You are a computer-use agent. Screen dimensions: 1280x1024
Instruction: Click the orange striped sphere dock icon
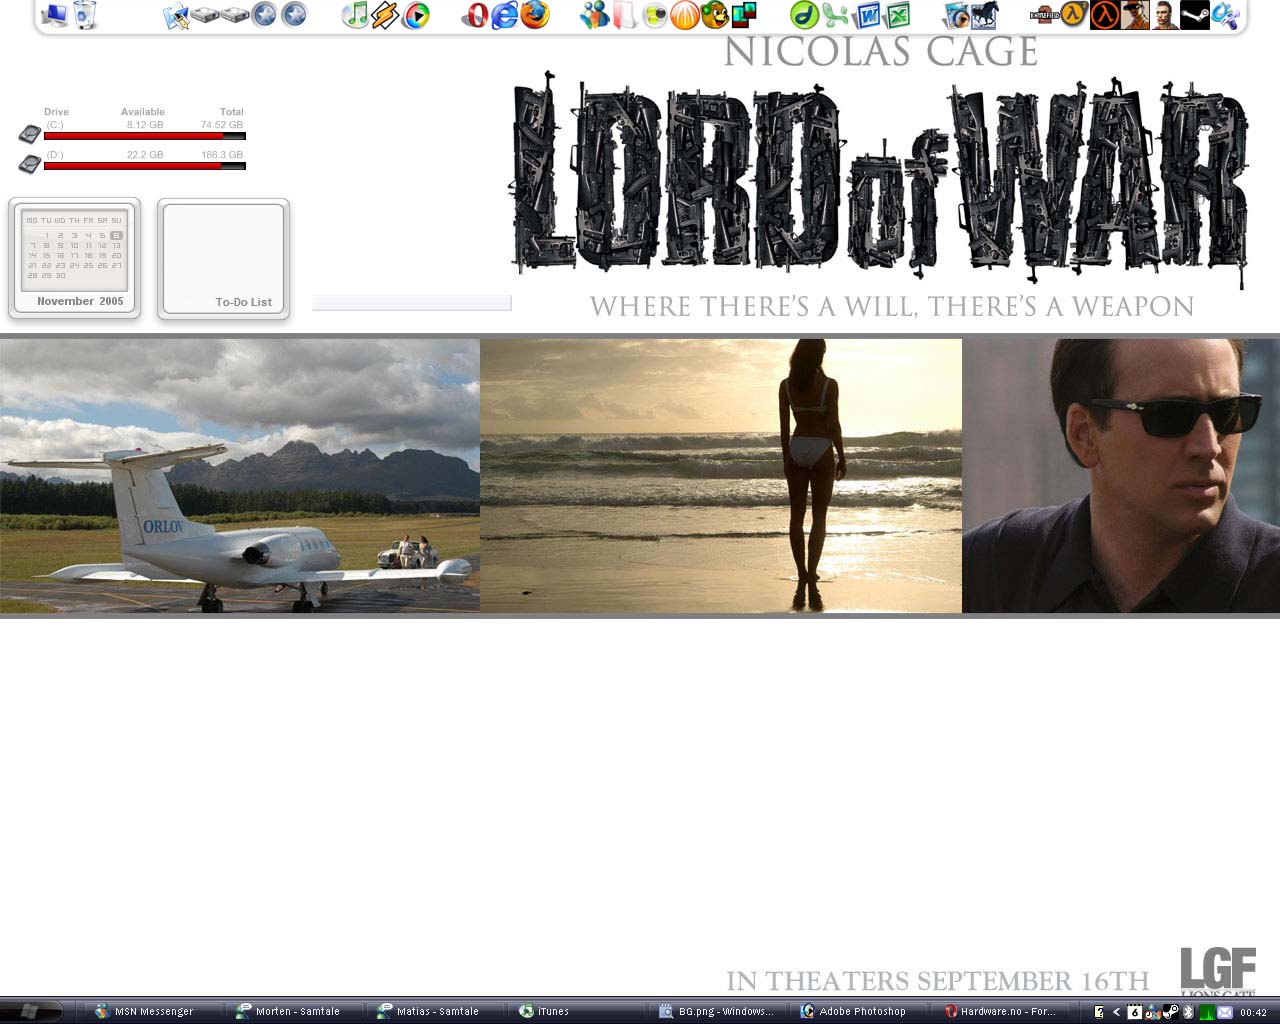pyautogui.click(x=684, y=15)
